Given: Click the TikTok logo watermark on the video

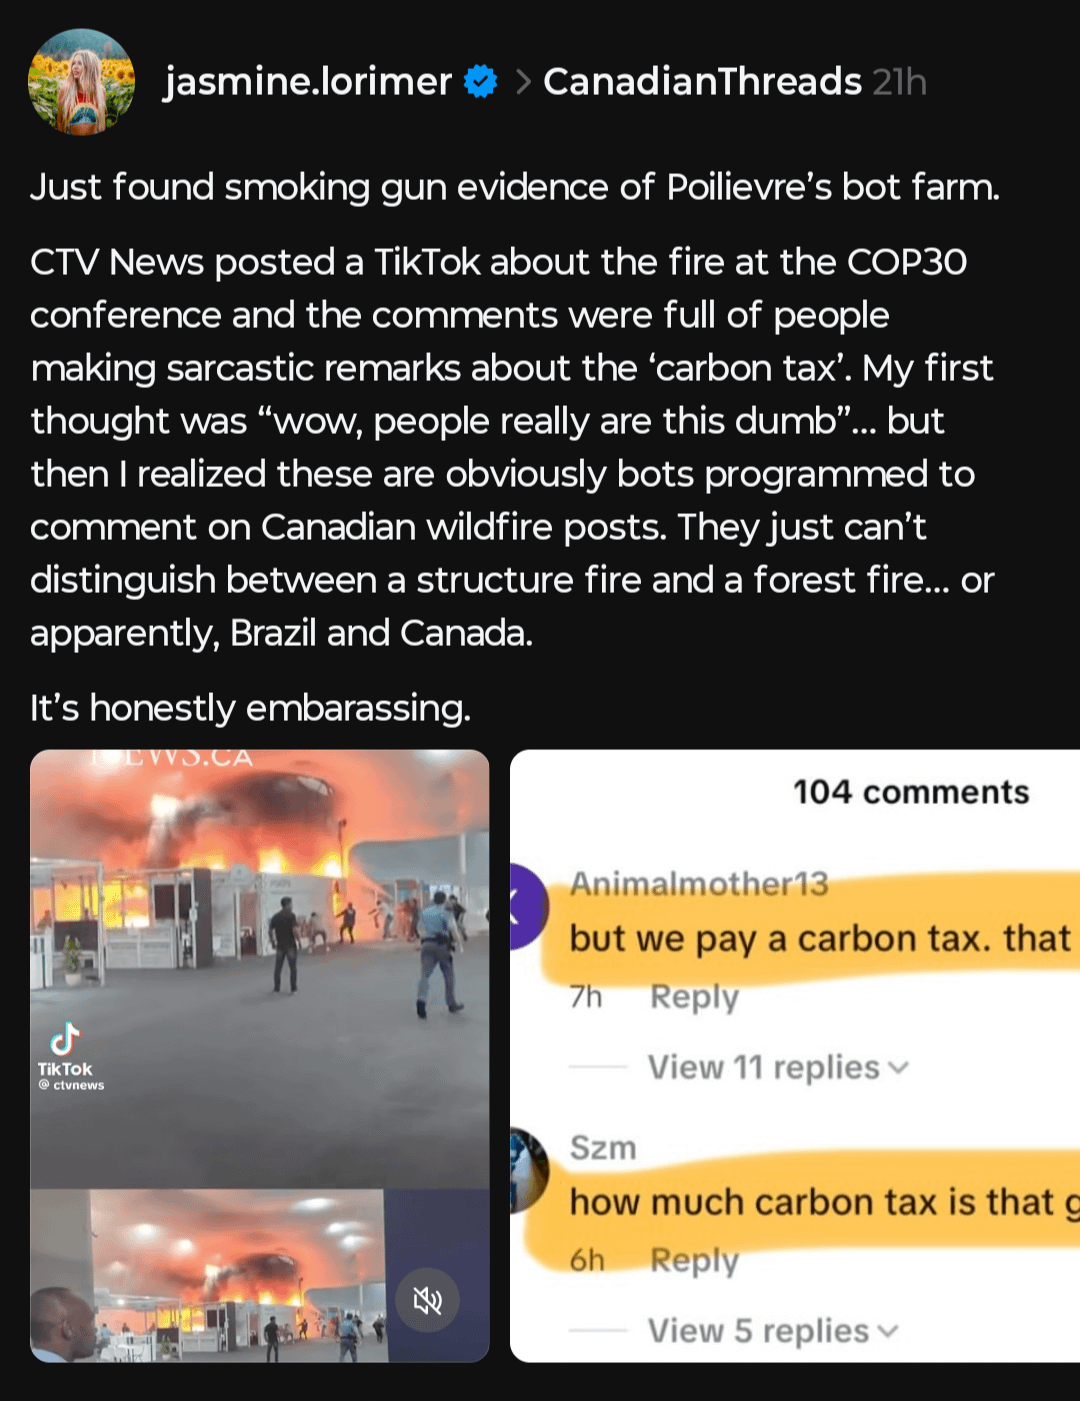Looking at the screenshot, I should 66,1042.
